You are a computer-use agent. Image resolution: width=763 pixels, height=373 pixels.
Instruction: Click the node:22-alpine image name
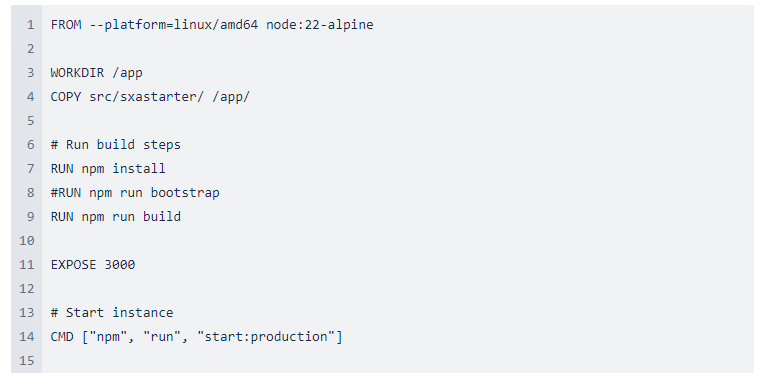coord(320,25)
